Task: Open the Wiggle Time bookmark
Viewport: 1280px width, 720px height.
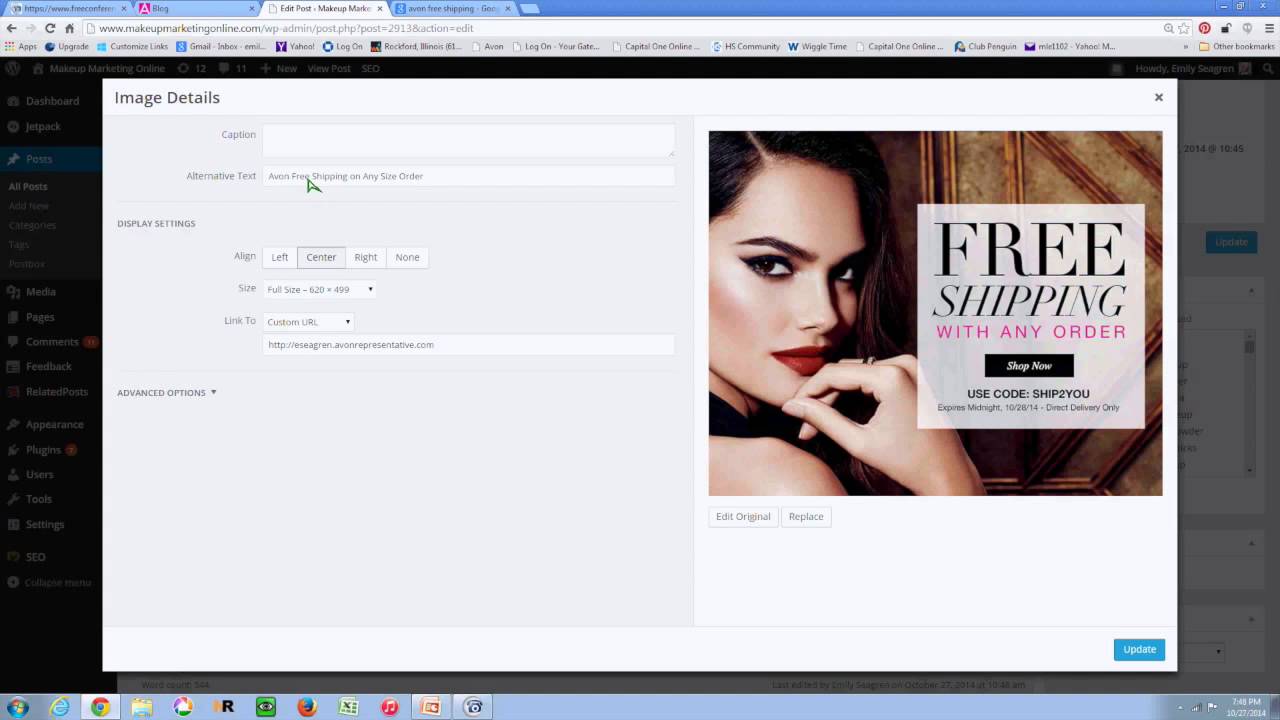Action: coord(817,46)
